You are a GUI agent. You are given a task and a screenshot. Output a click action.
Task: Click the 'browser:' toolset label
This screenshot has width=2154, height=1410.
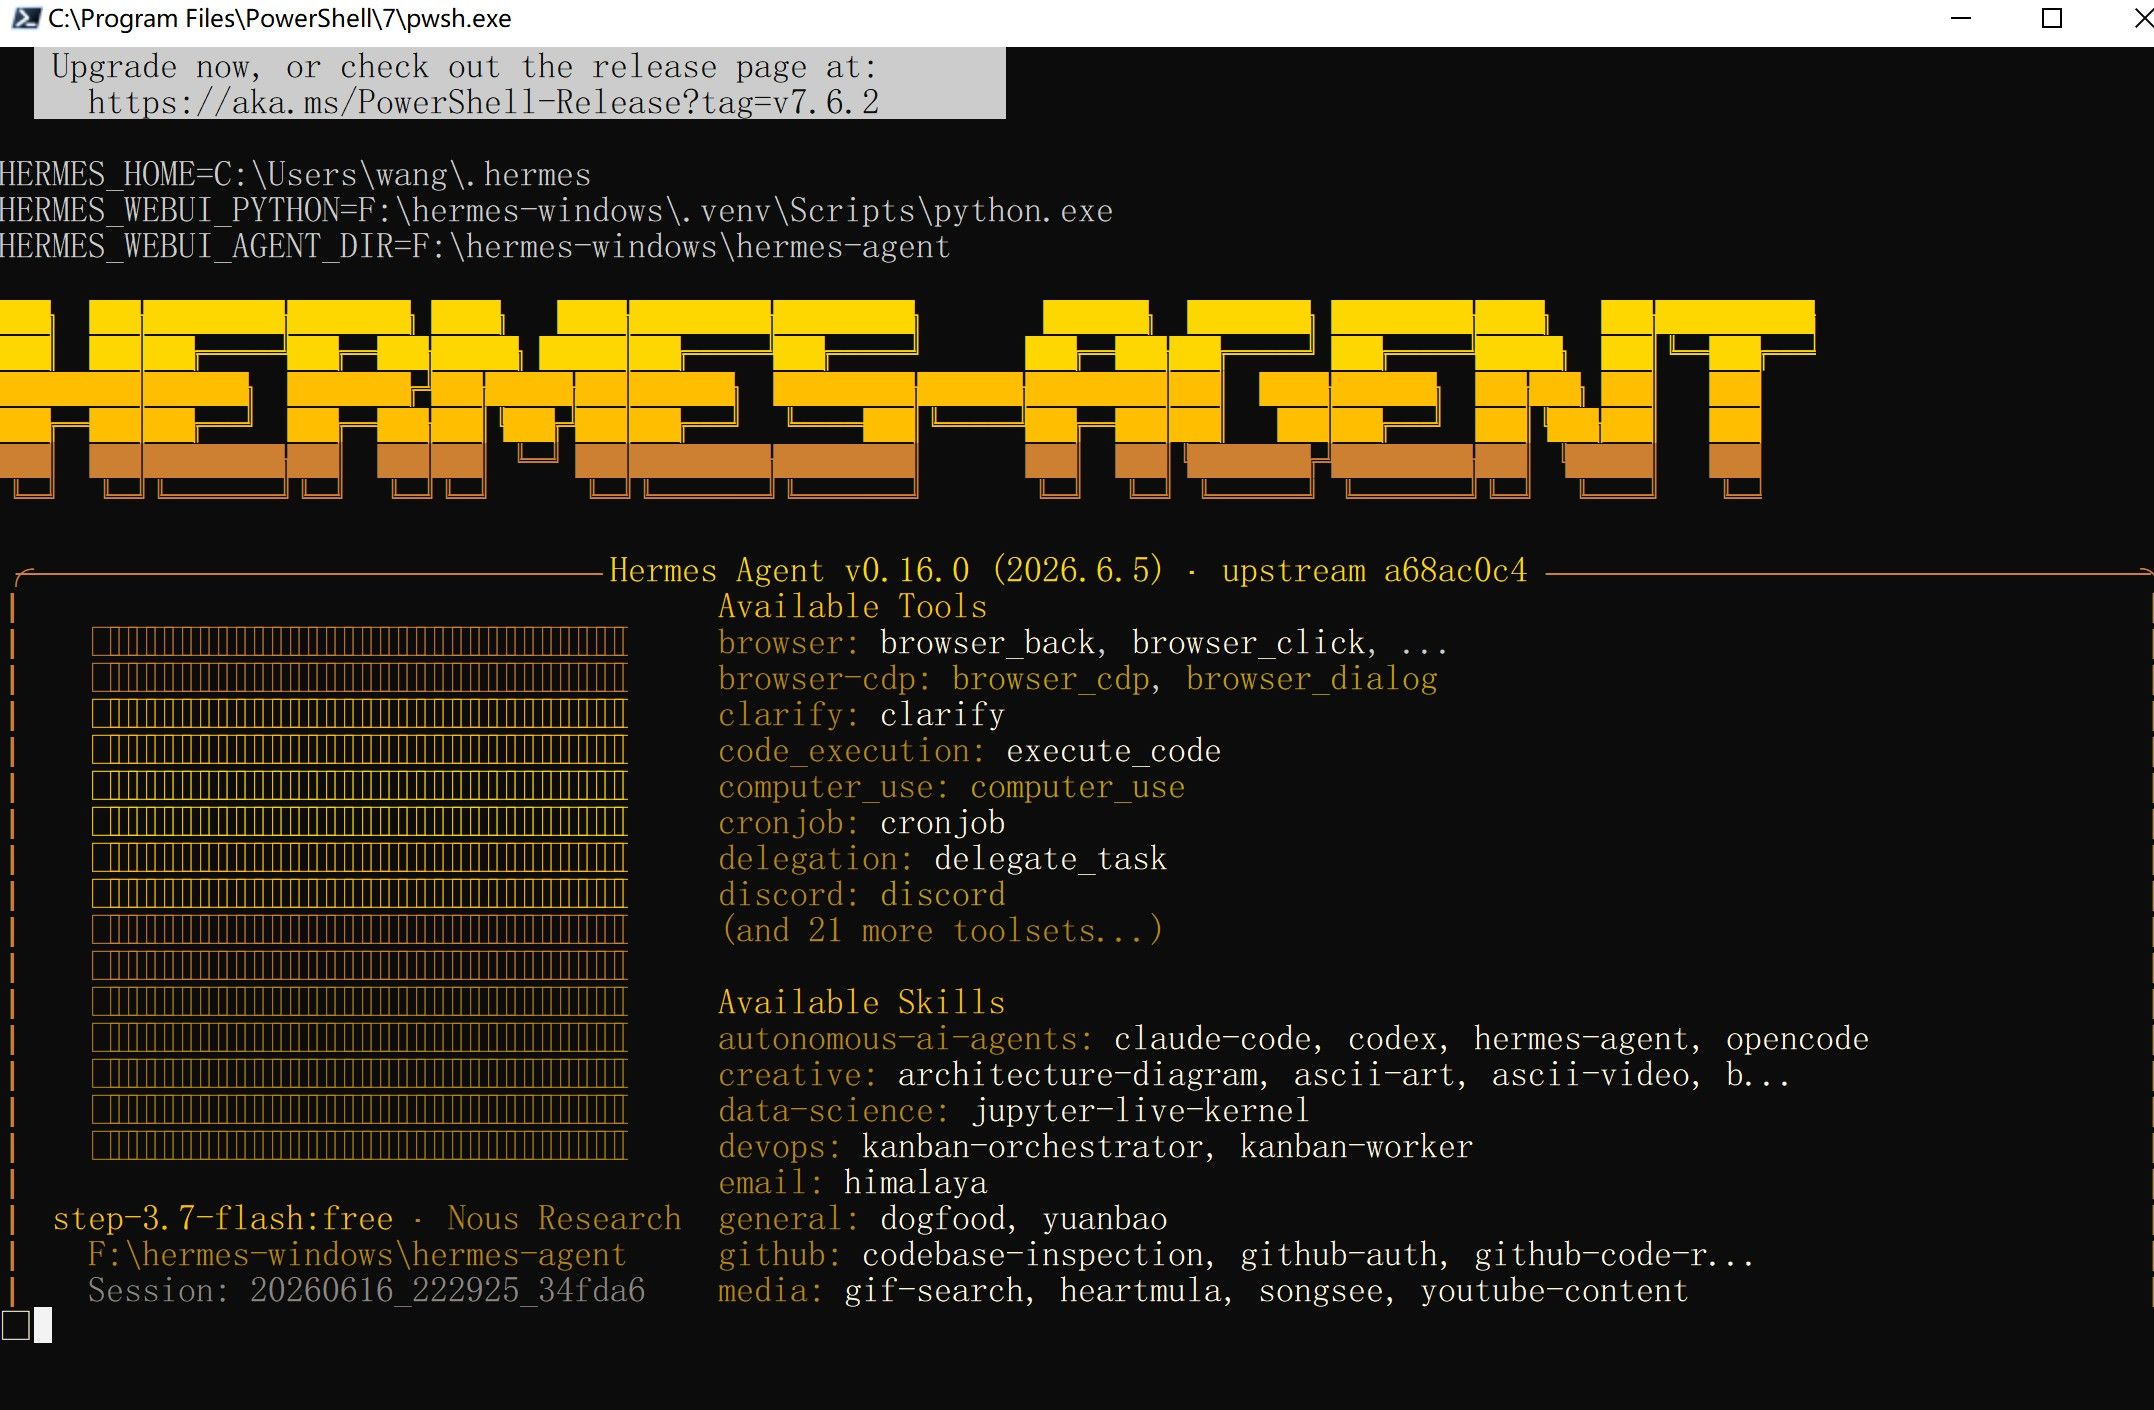point(788,643)
